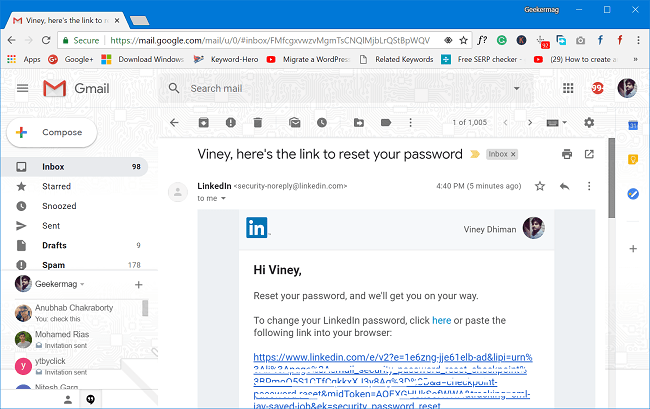Click Compose to write a new email
This screenshot has width=650, height=409.
click(52, 133)
